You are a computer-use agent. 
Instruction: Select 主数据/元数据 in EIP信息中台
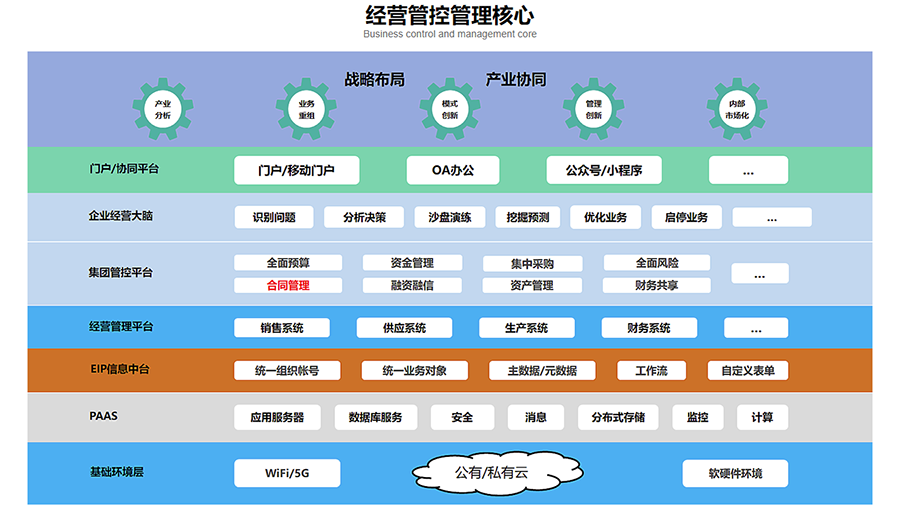tap(541, 370)
